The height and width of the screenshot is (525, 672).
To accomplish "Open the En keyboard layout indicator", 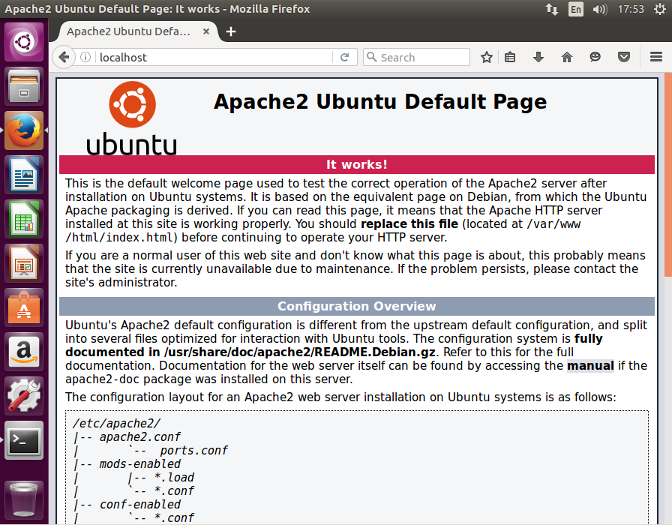I will (576, 9).
